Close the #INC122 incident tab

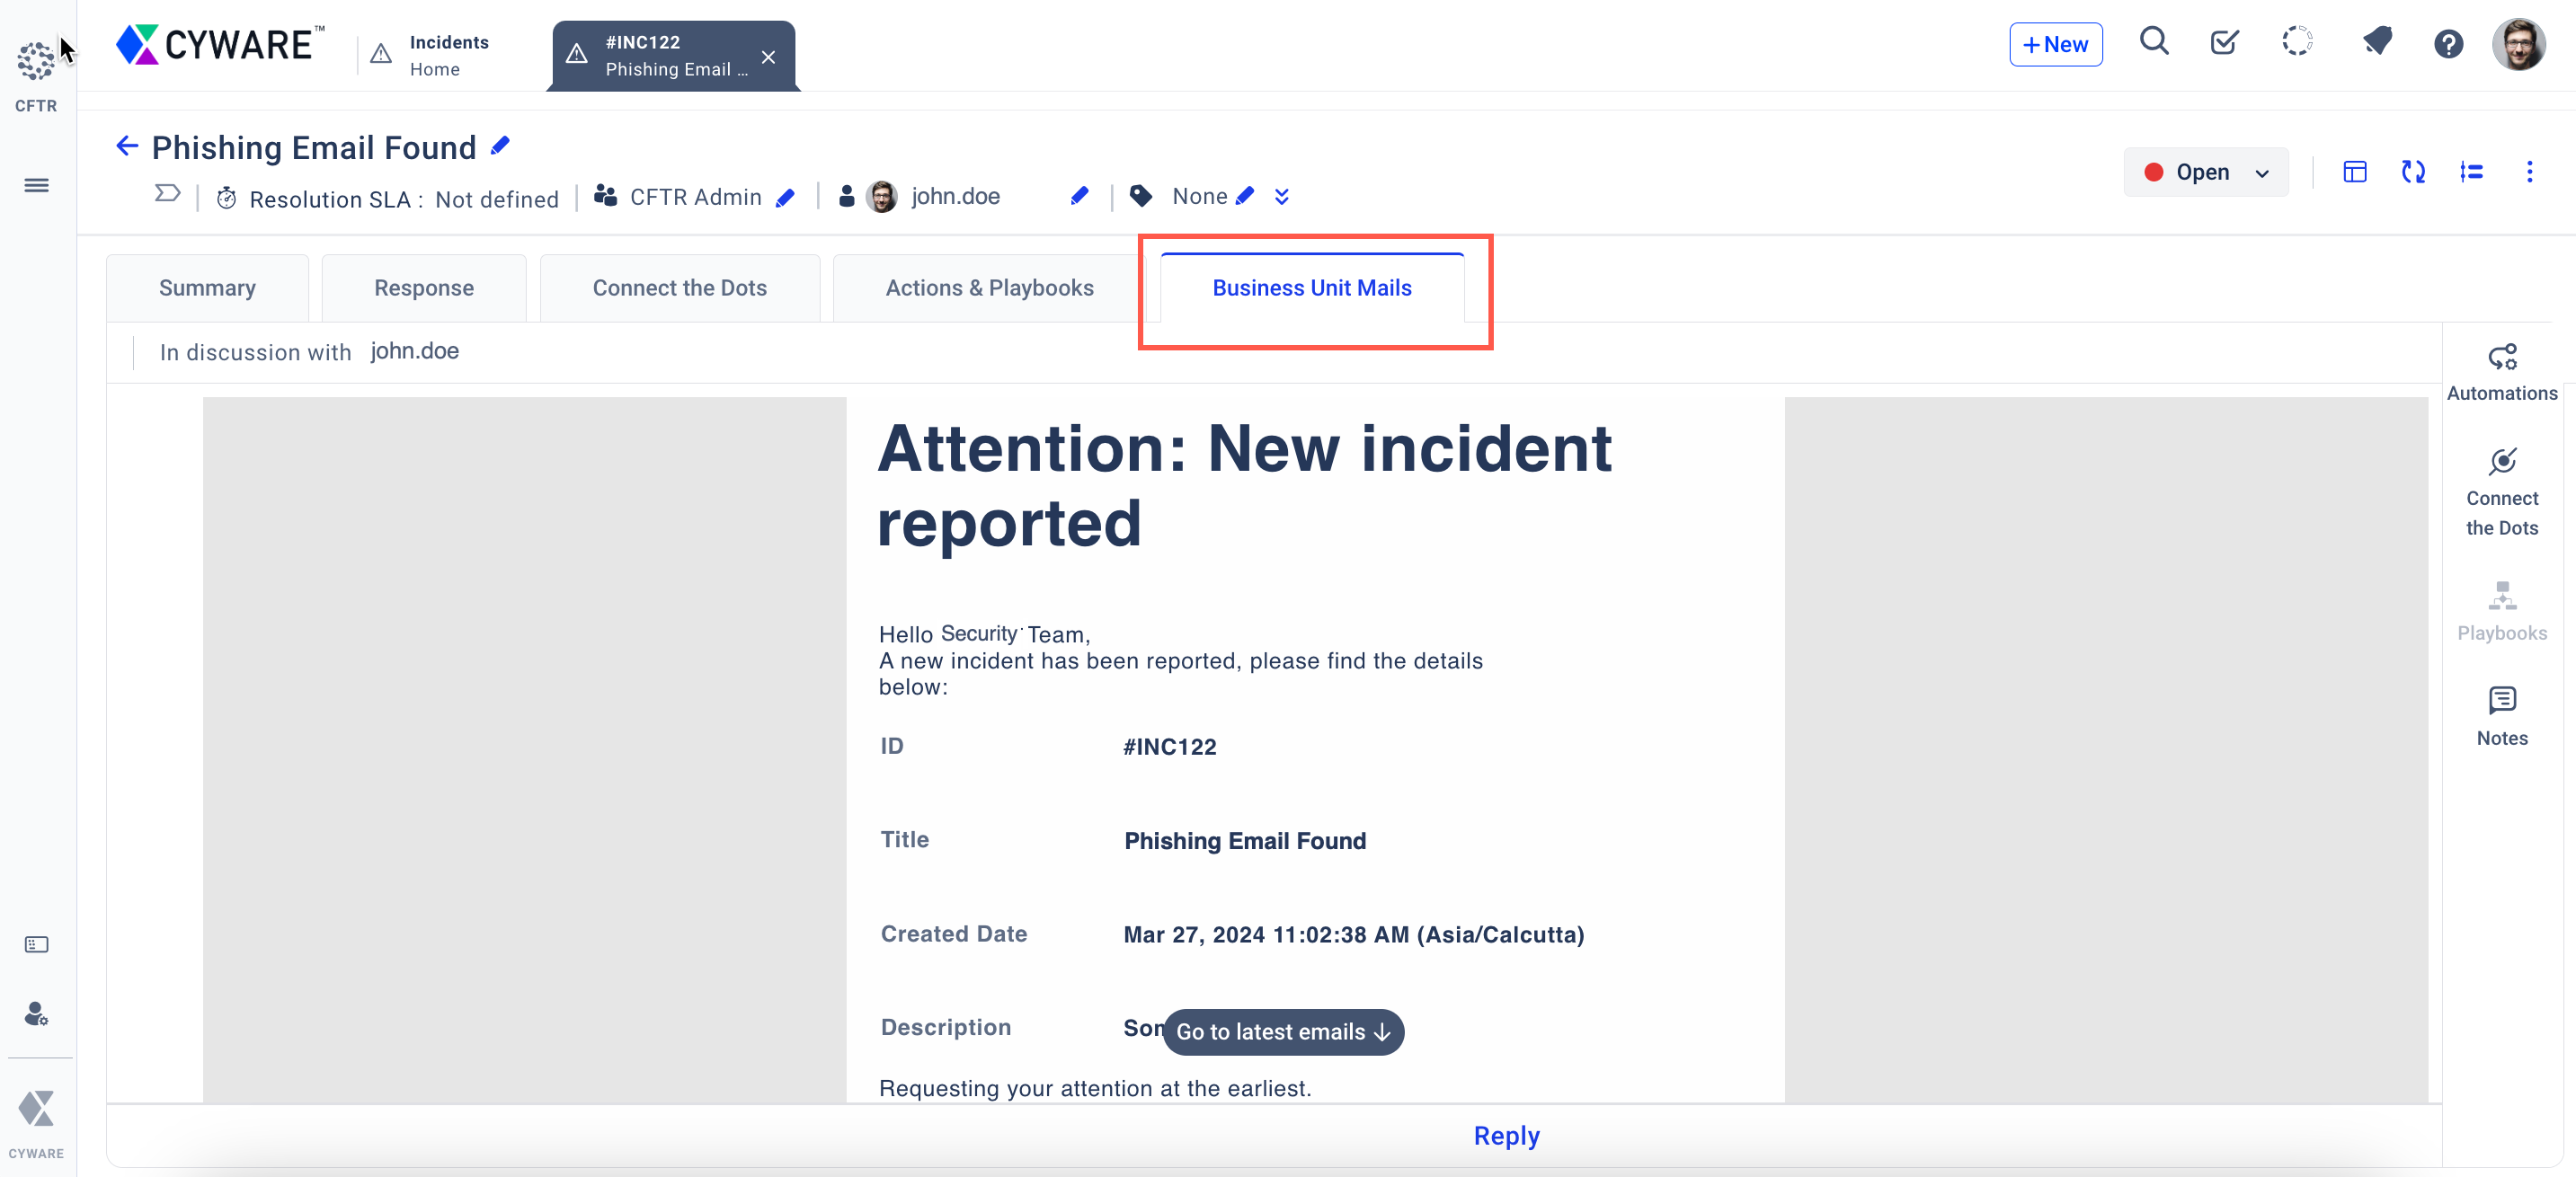(x=767, y=57)
